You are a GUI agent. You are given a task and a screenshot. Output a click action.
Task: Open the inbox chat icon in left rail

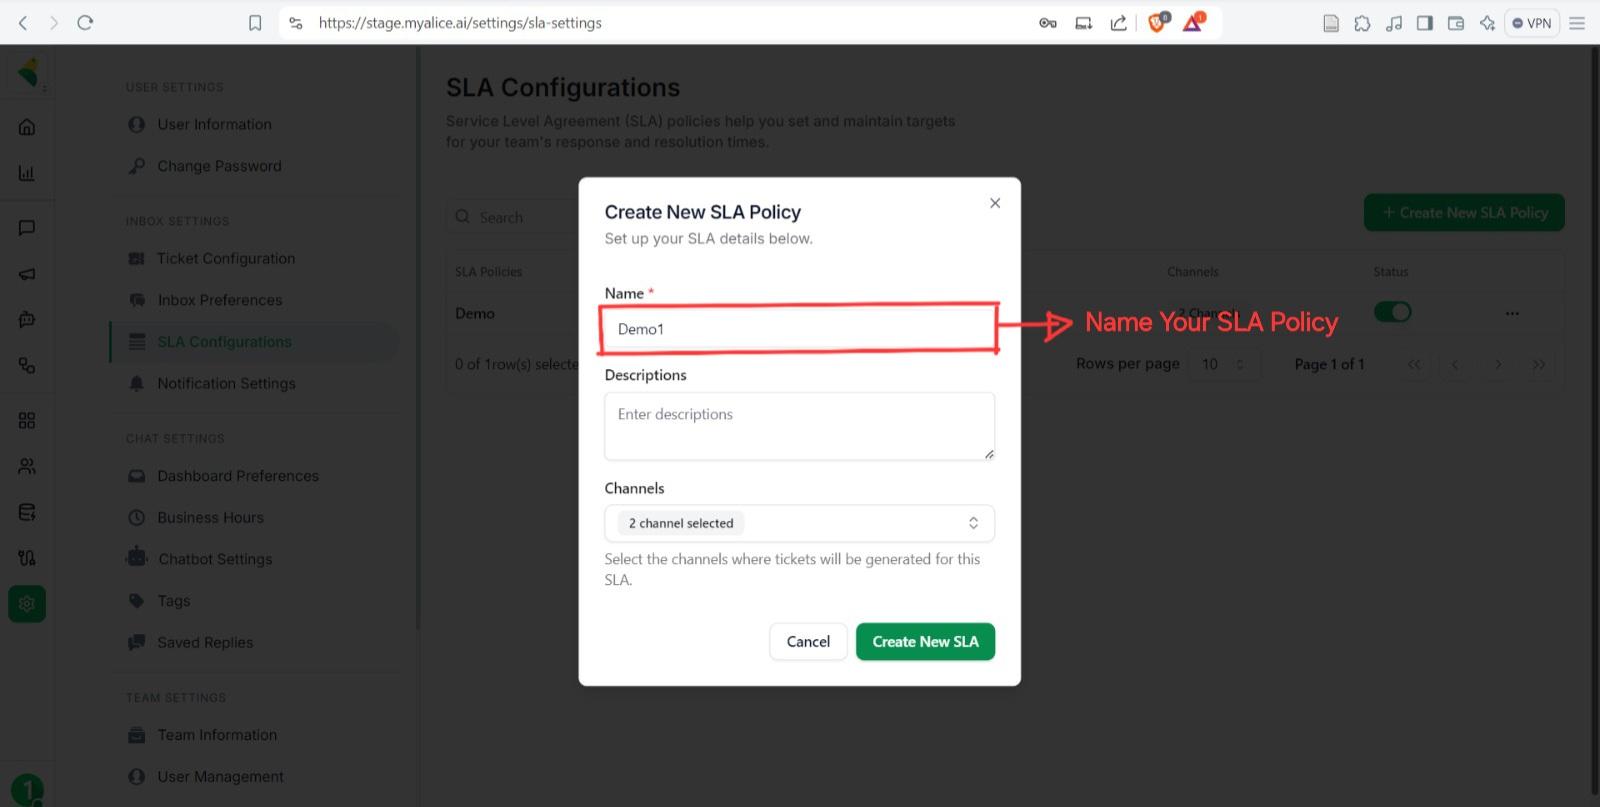(27, 228)
